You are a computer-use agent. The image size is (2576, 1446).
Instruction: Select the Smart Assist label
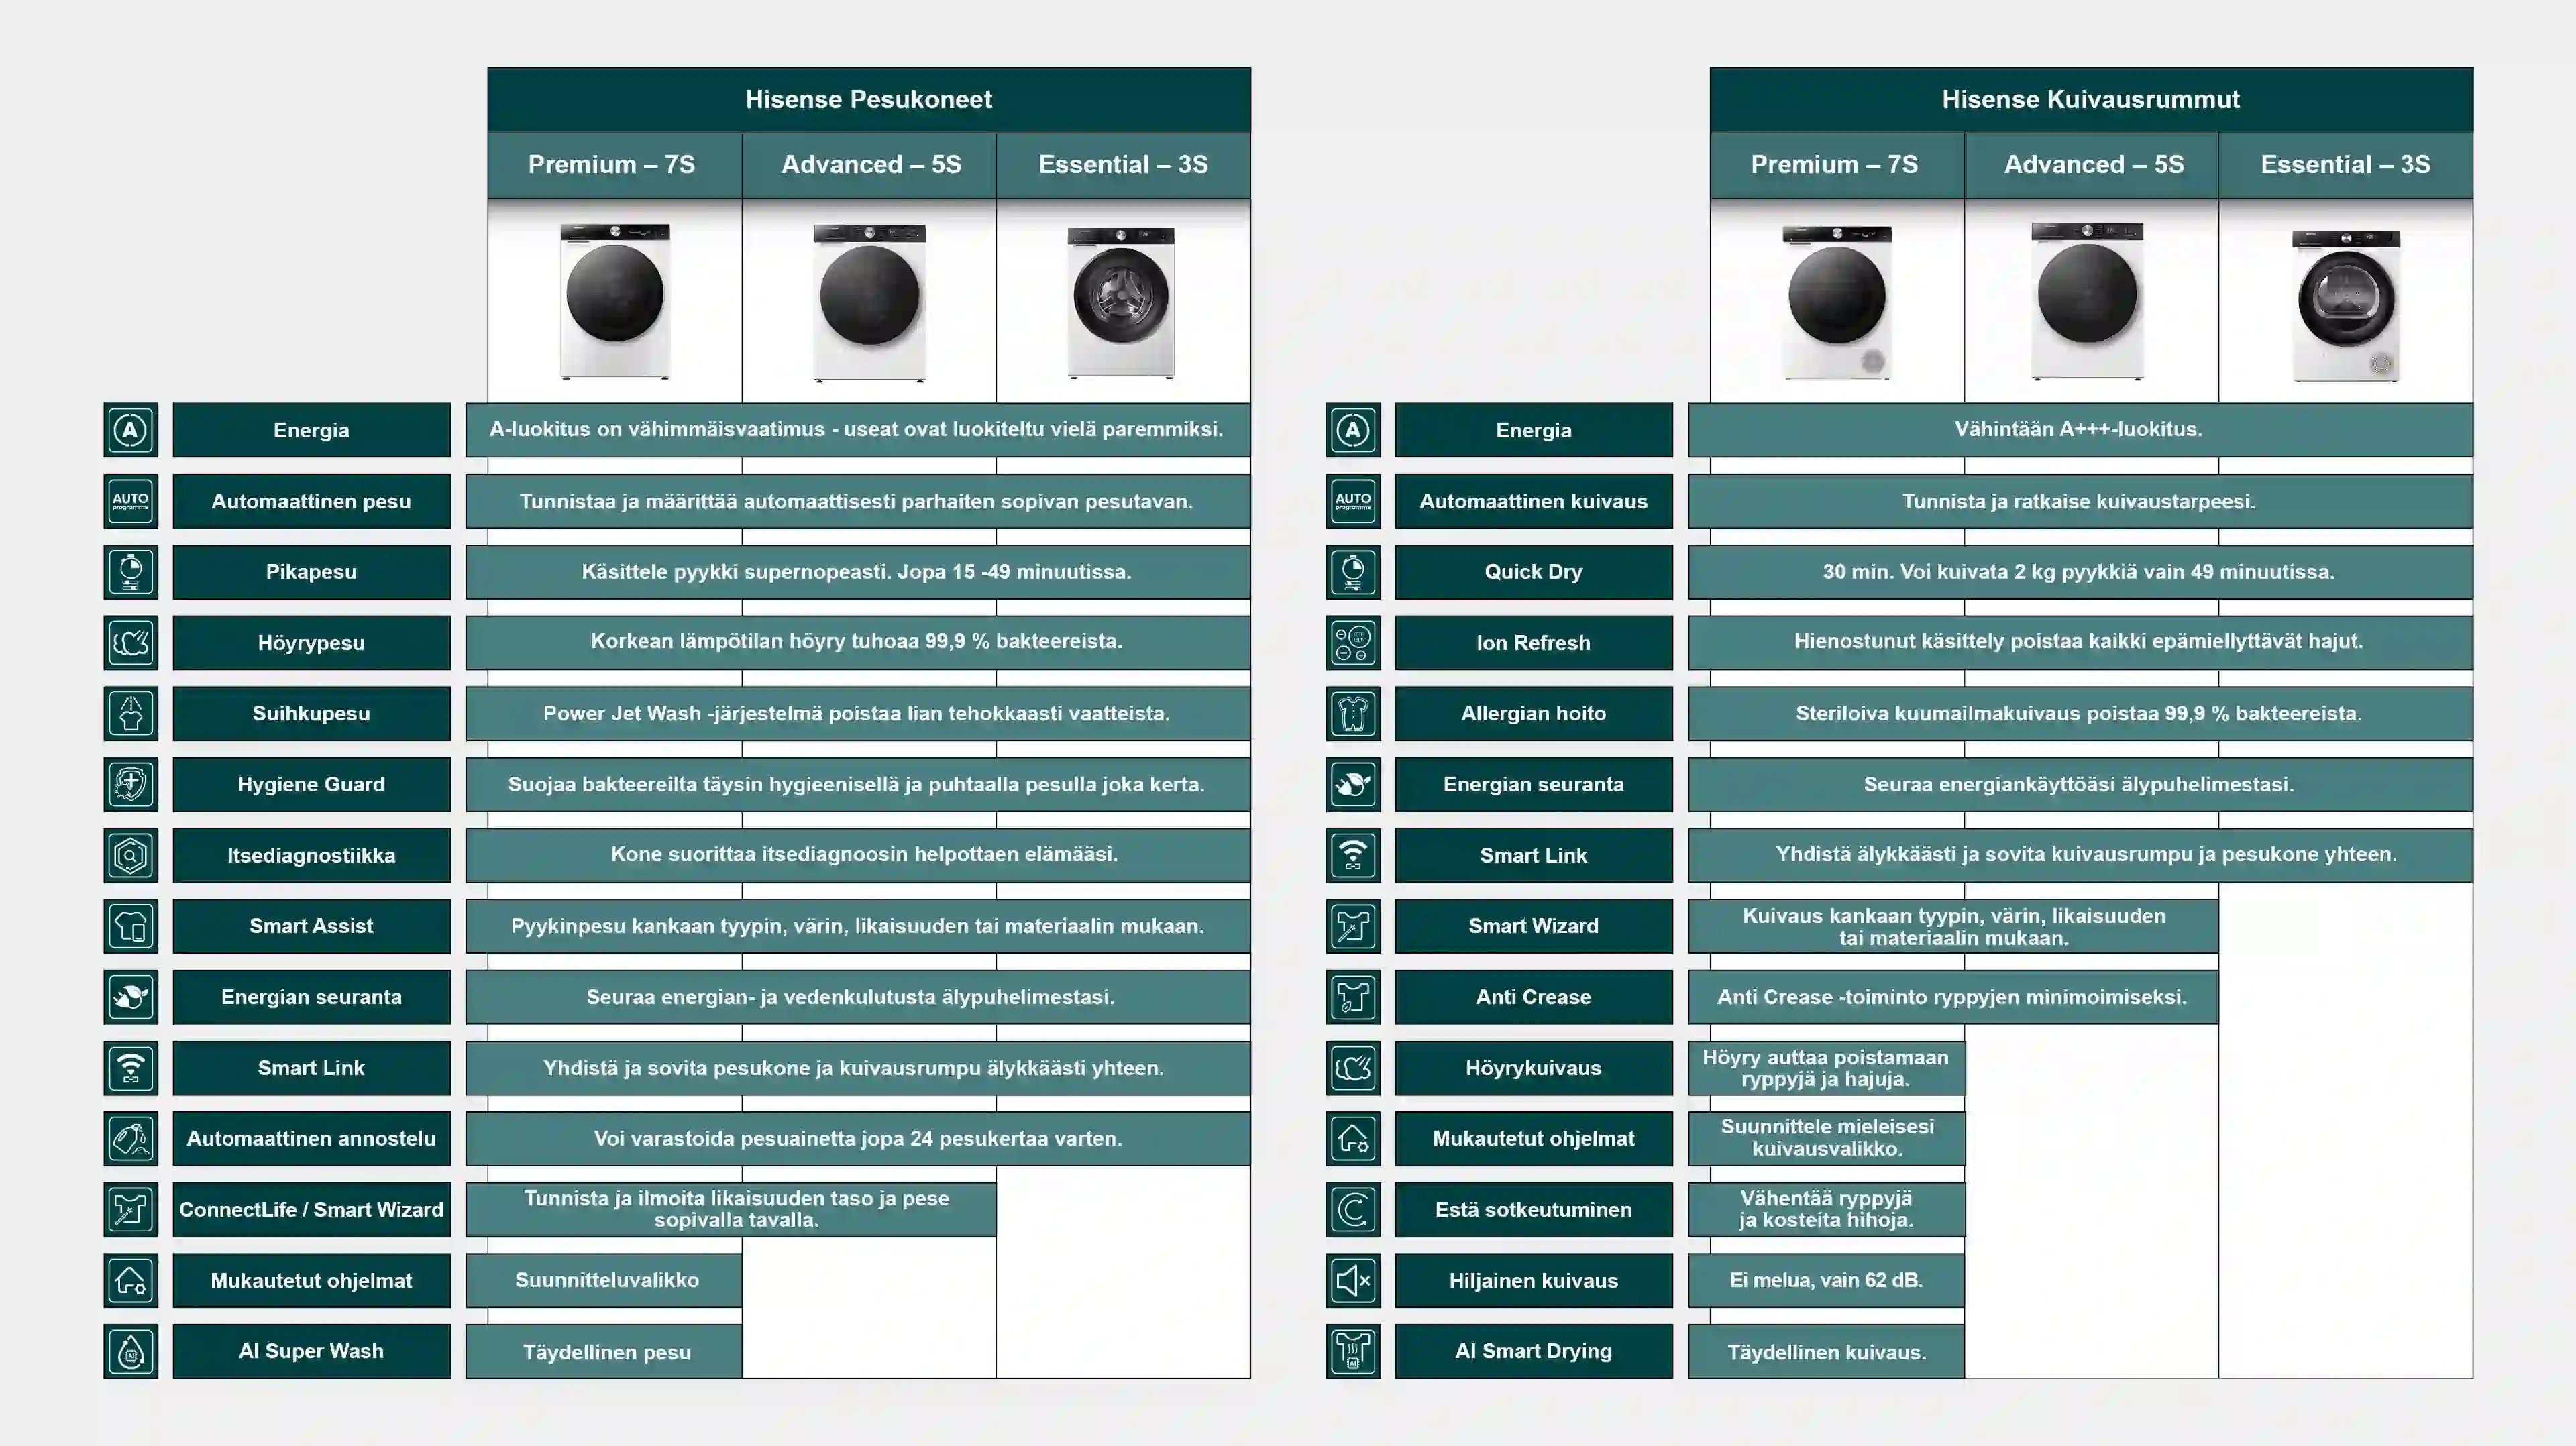[311, 926]
